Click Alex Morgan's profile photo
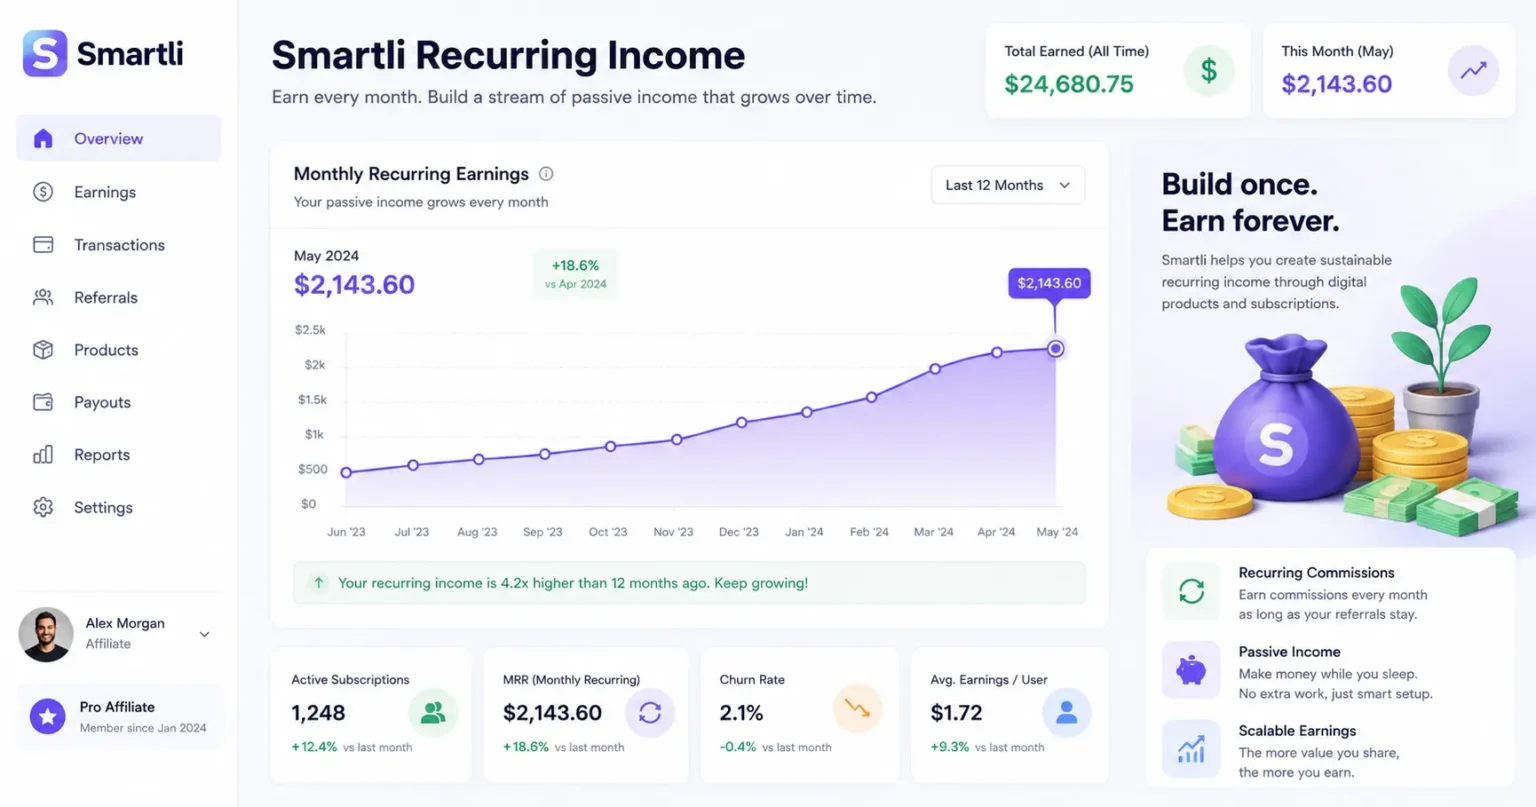The width and height of the screenshot is (1536, 807). pyautogui.click(x=46, y=634)
